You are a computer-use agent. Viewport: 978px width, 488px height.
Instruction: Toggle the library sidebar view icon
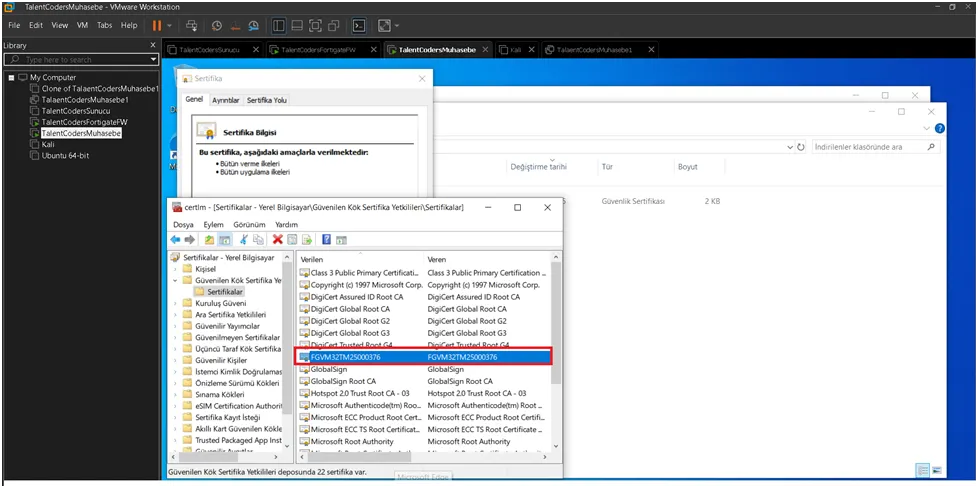pos(278,26)
